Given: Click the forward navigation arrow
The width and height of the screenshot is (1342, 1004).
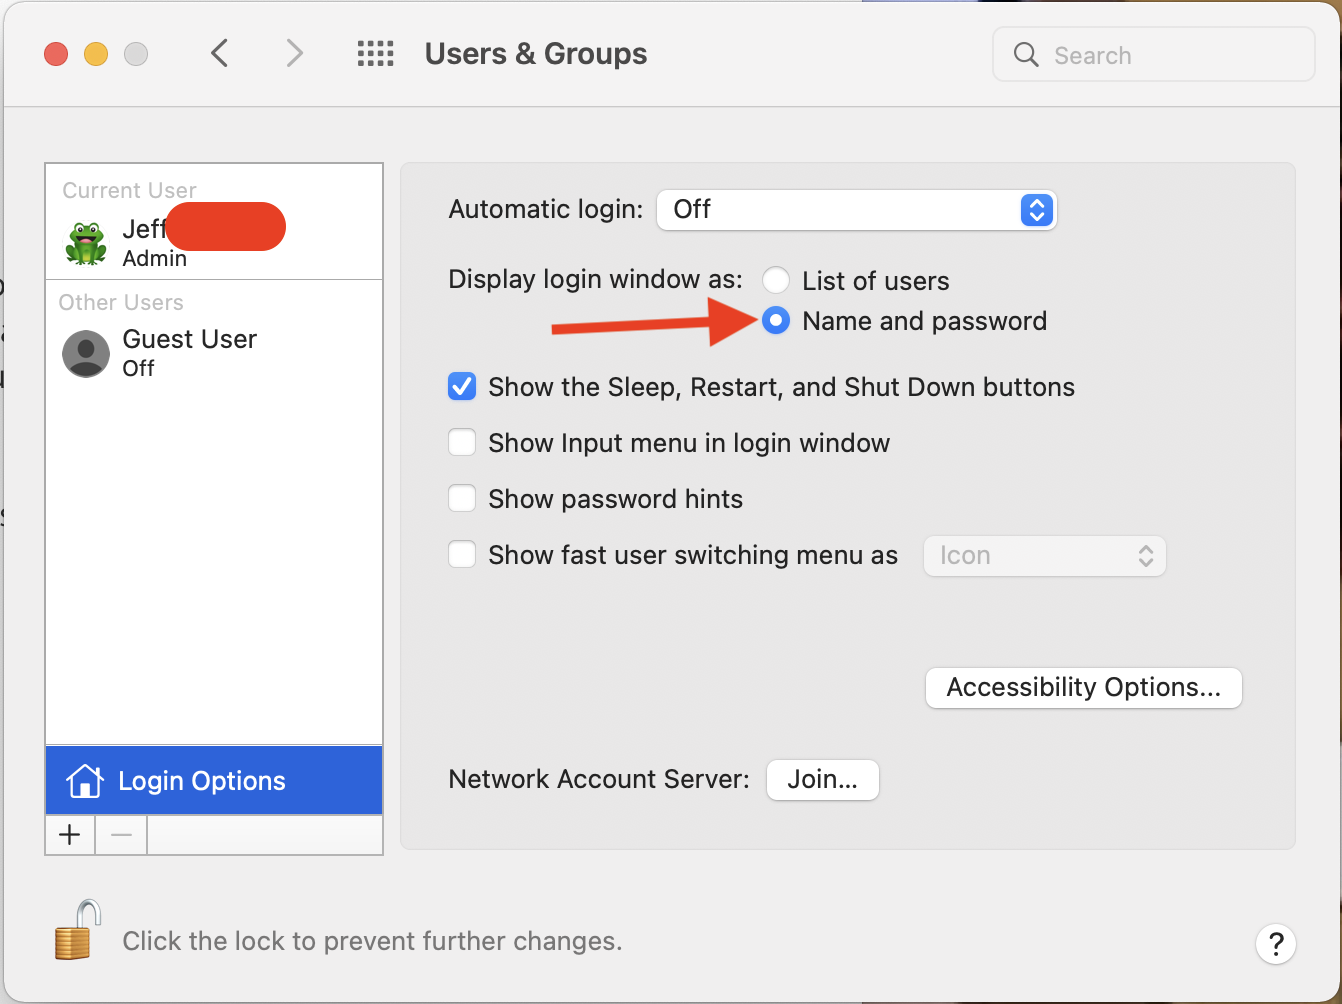Looking at the screenshot, I should 293,53.
